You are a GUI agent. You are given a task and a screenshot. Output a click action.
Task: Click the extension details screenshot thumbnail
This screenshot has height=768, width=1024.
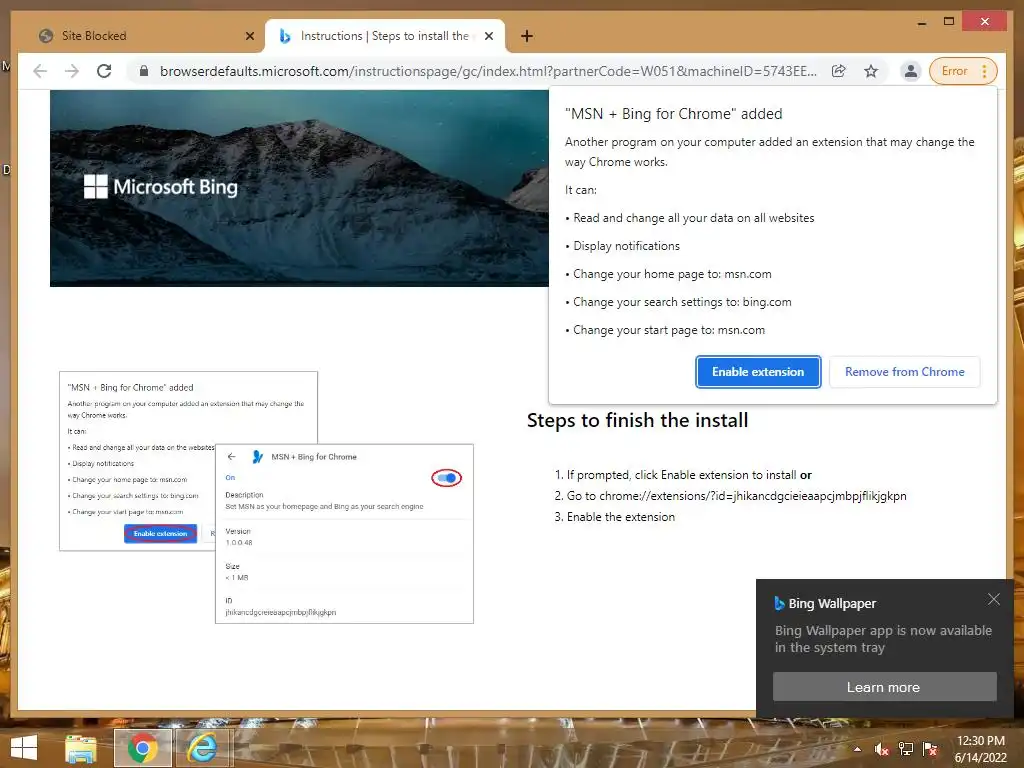pyautogui.click(x=344, y=534)
